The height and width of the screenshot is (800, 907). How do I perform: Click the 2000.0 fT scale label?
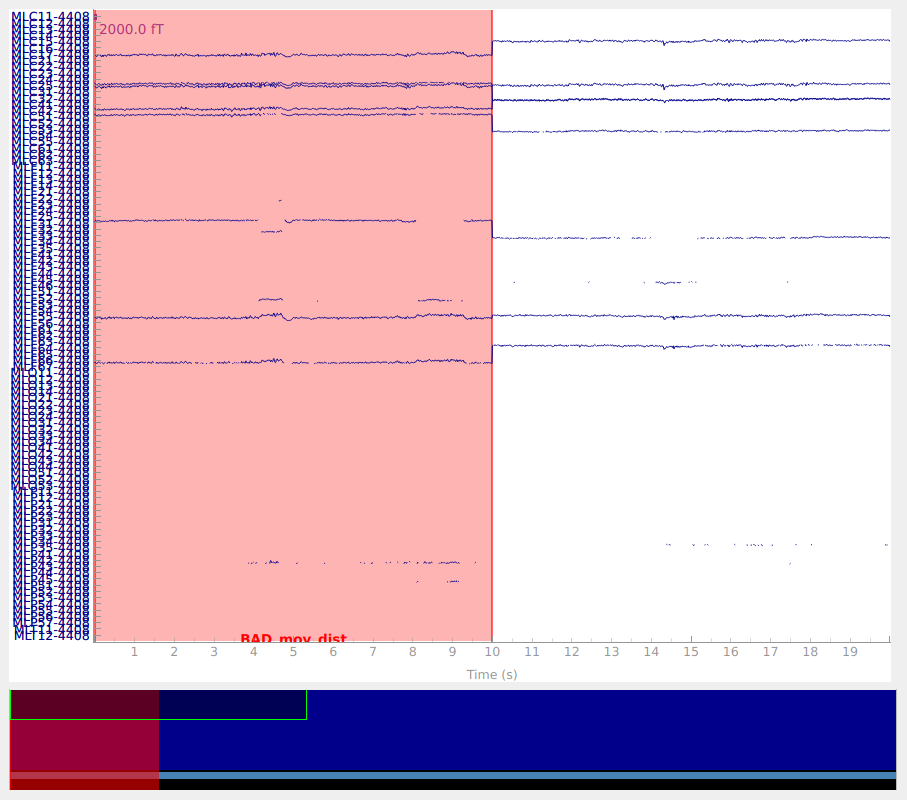[x=131, y=30]
